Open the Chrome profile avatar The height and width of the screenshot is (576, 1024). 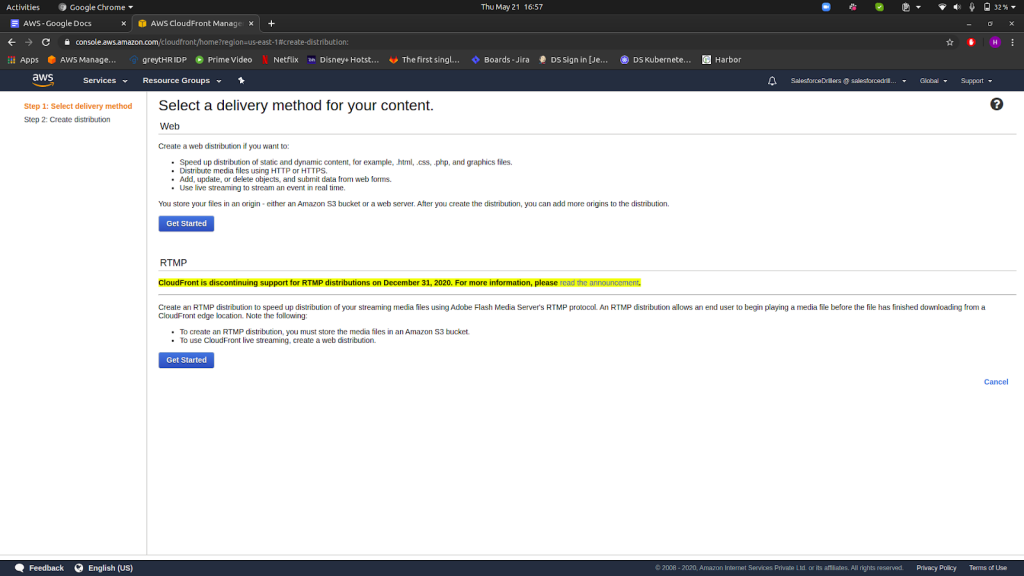pyautogui.click(x=995, y=42)
